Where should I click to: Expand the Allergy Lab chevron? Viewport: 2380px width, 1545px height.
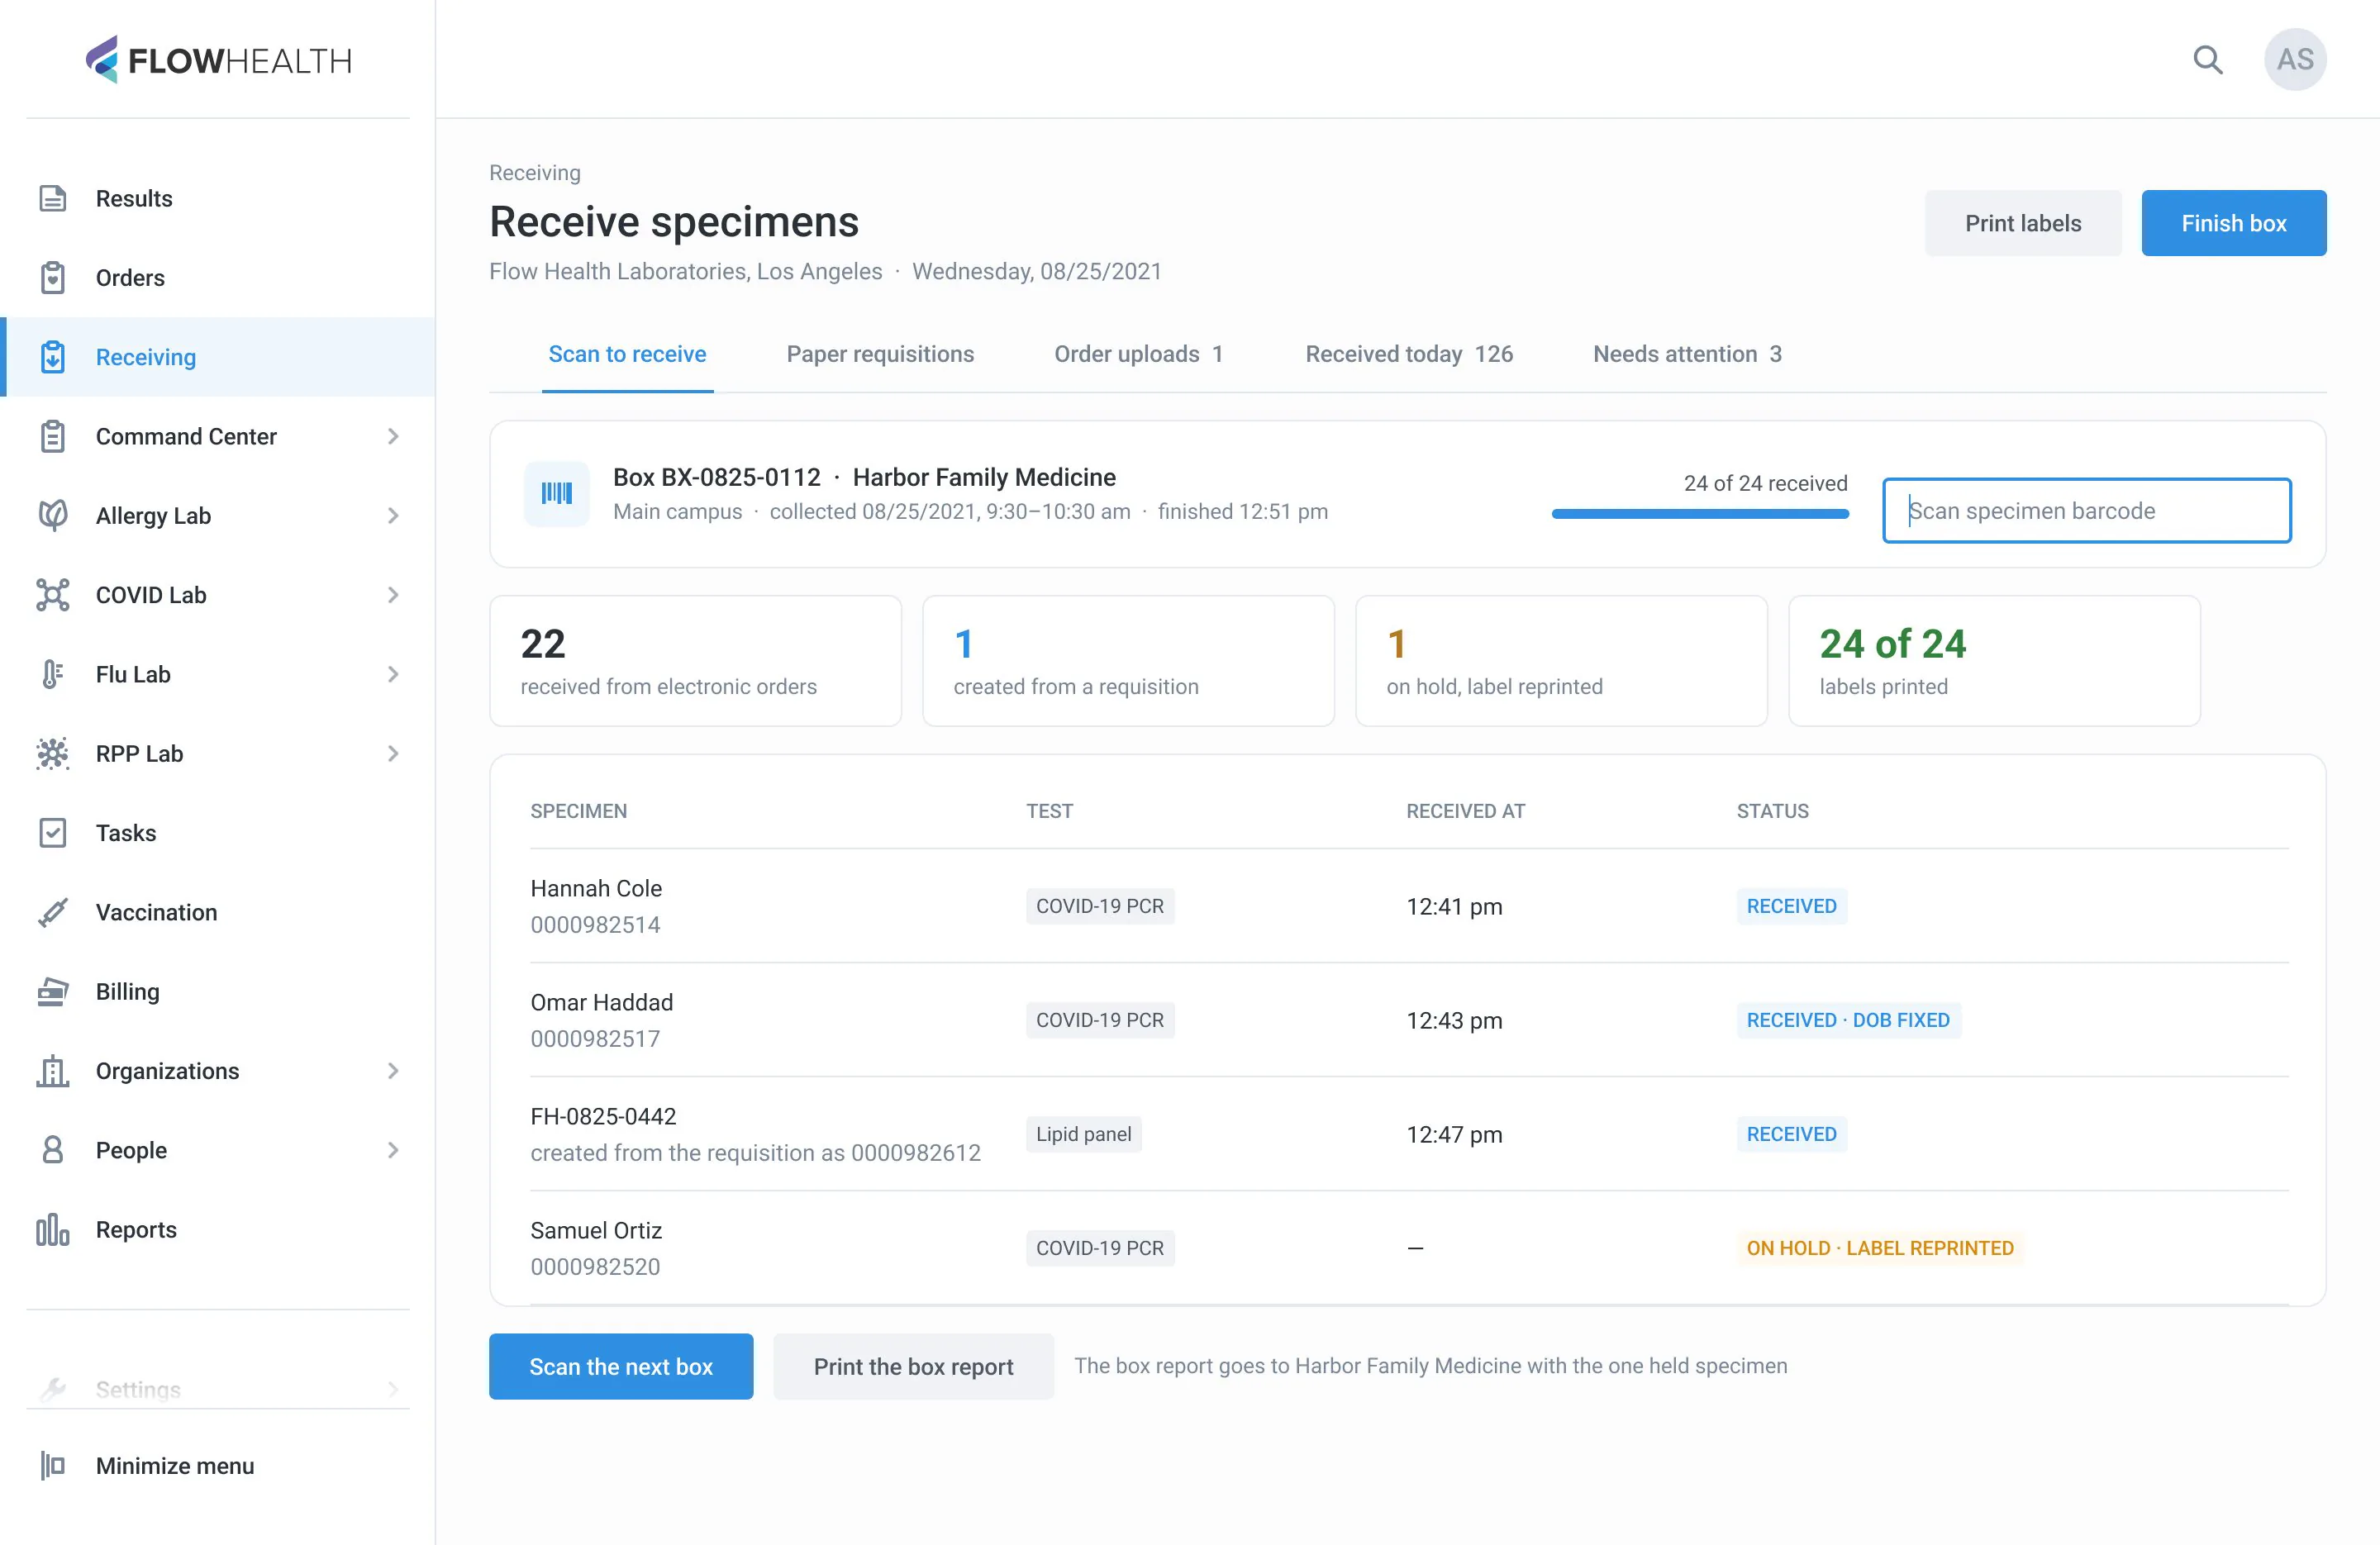coord(393,515)
